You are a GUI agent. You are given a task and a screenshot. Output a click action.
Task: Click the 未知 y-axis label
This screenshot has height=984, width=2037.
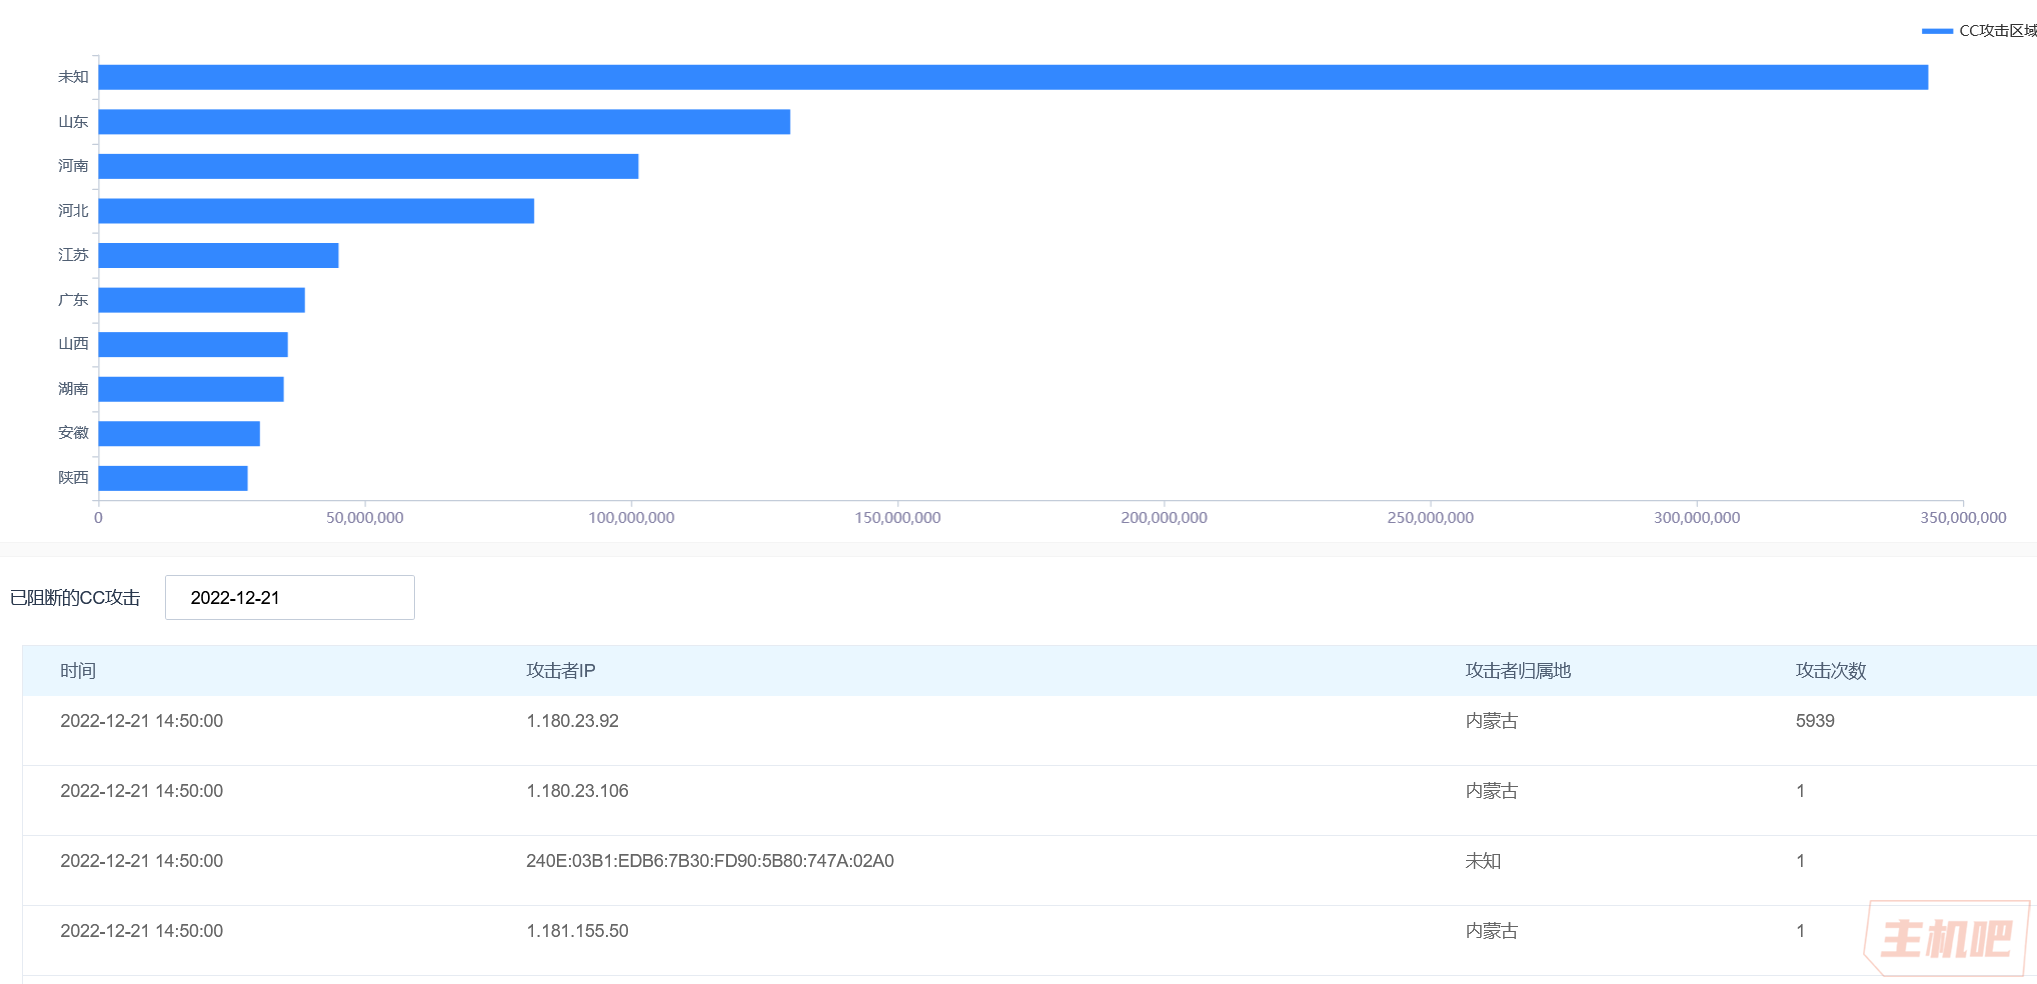[x=73, y=77]
